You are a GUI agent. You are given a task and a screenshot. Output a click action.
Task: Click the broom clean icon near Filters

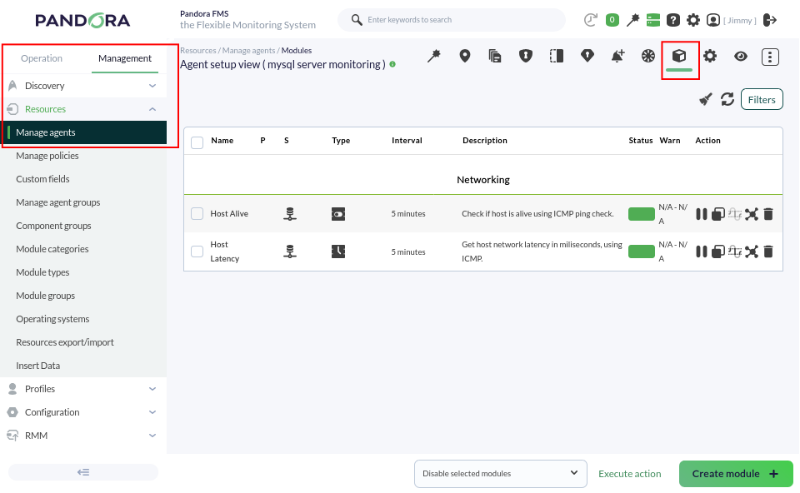(x=706, y=99)
